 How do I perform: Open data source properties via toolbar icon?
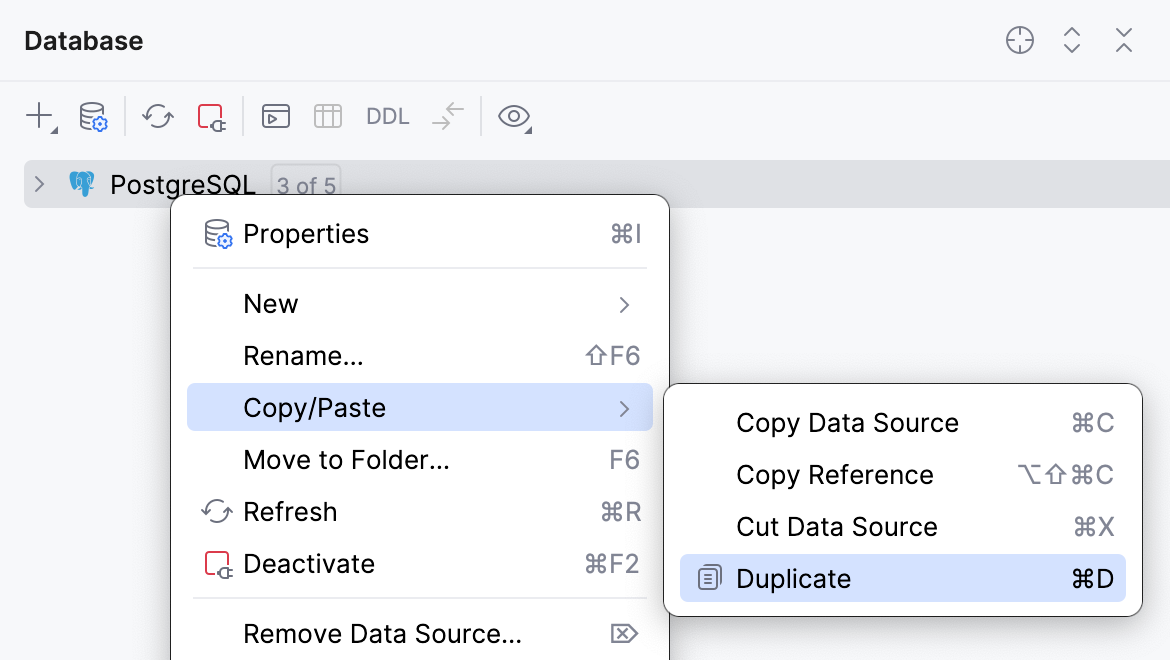(92, 116)
